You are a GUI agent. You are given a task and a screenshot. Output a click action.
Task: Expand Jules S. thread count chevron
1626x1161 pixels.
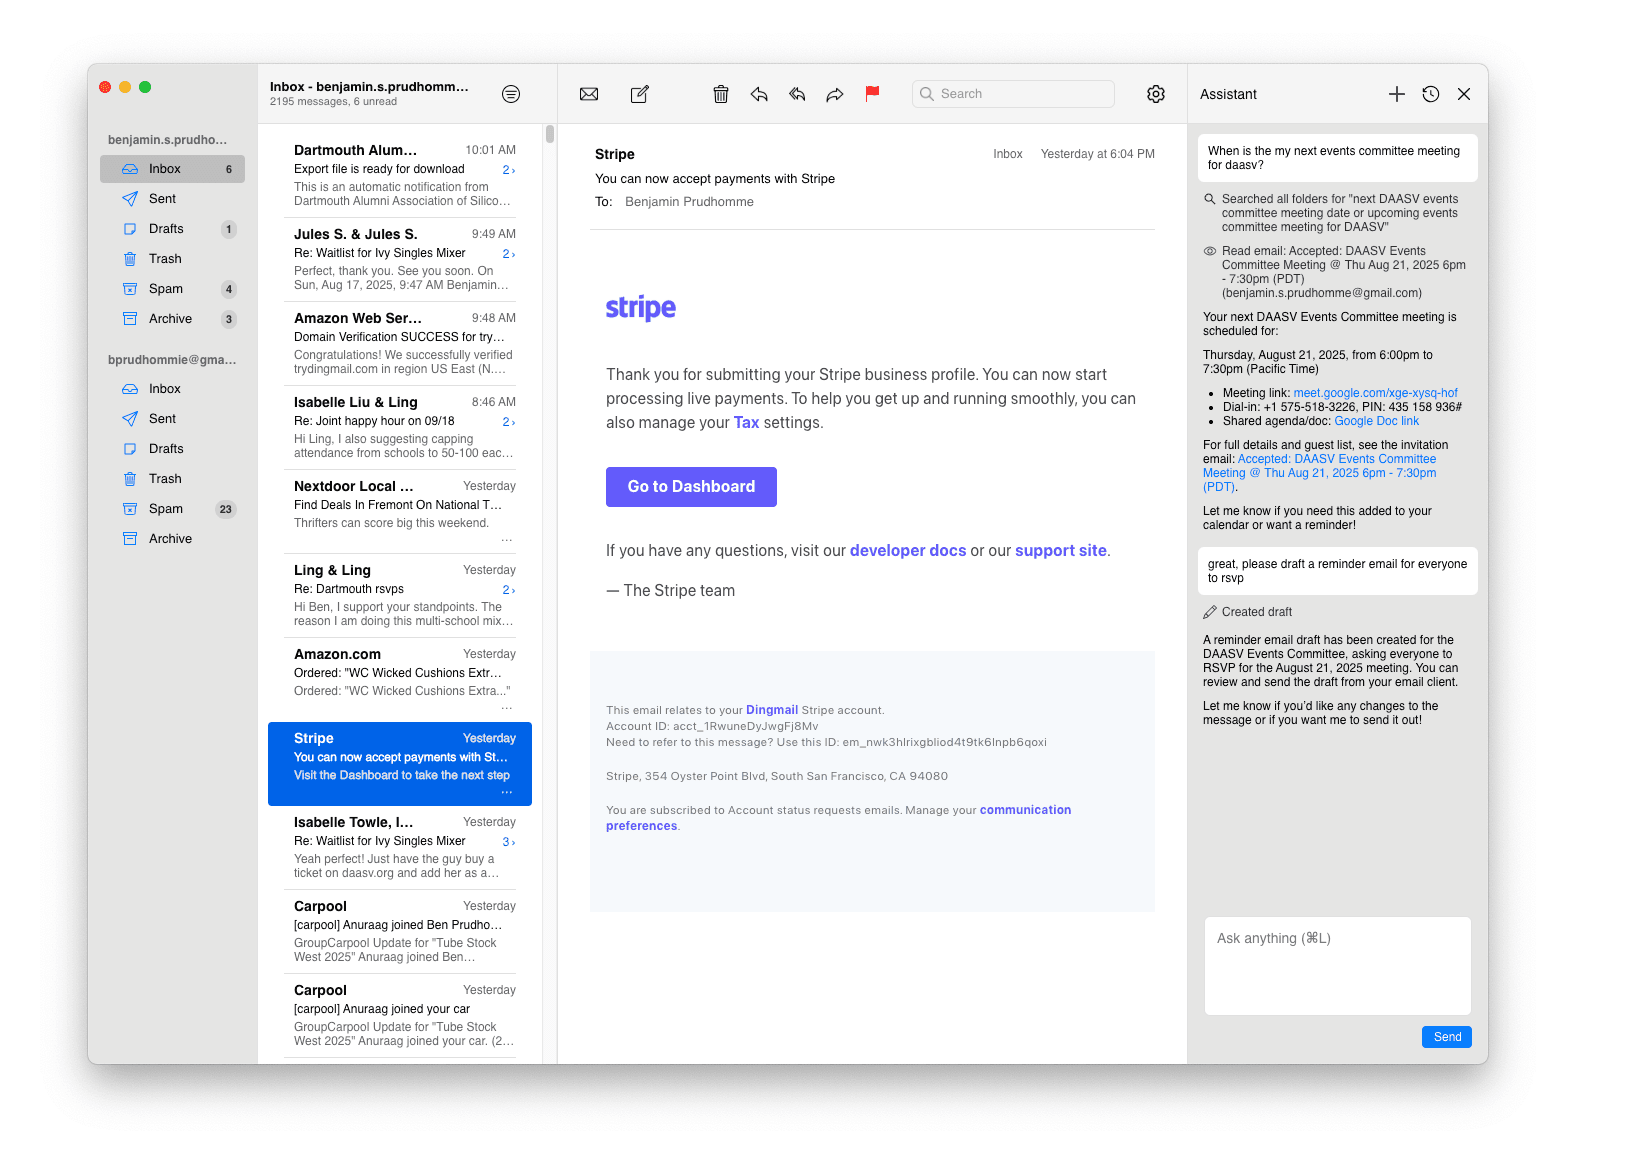pos(509,254)
